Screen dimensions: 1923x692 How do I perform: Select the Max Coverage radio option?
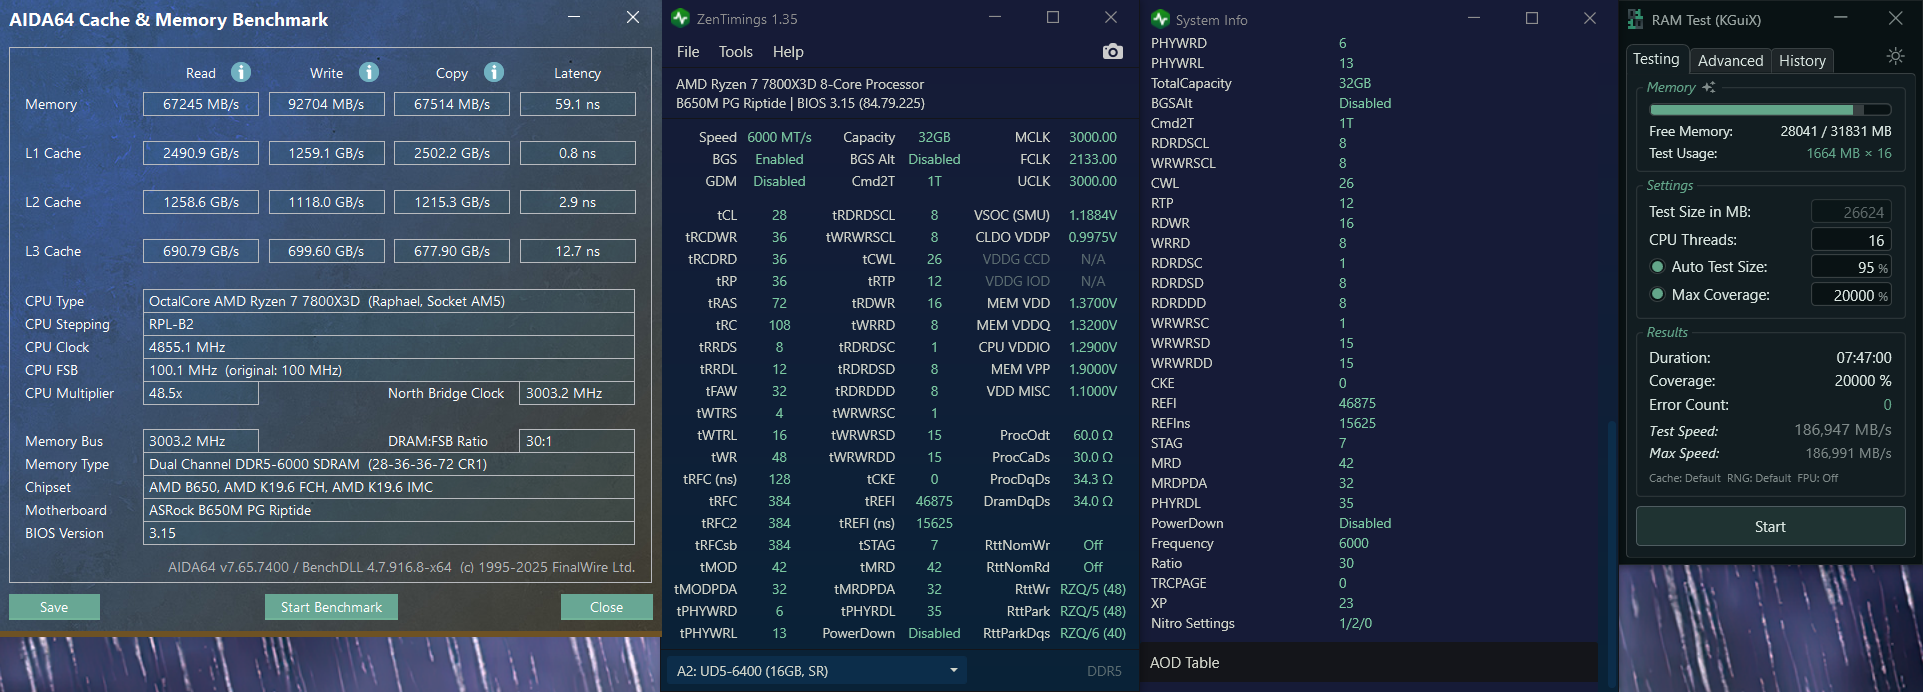point(1657,295)
